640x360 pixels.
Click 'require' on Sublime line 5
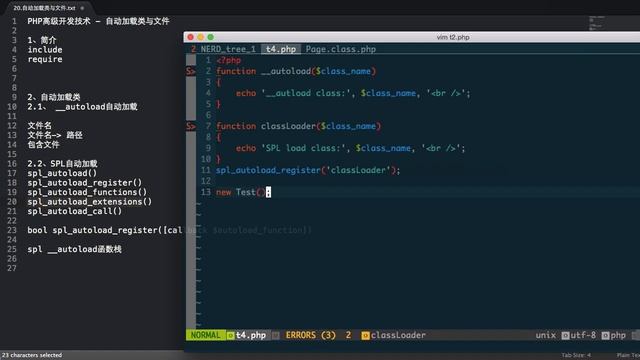point(45,59)
